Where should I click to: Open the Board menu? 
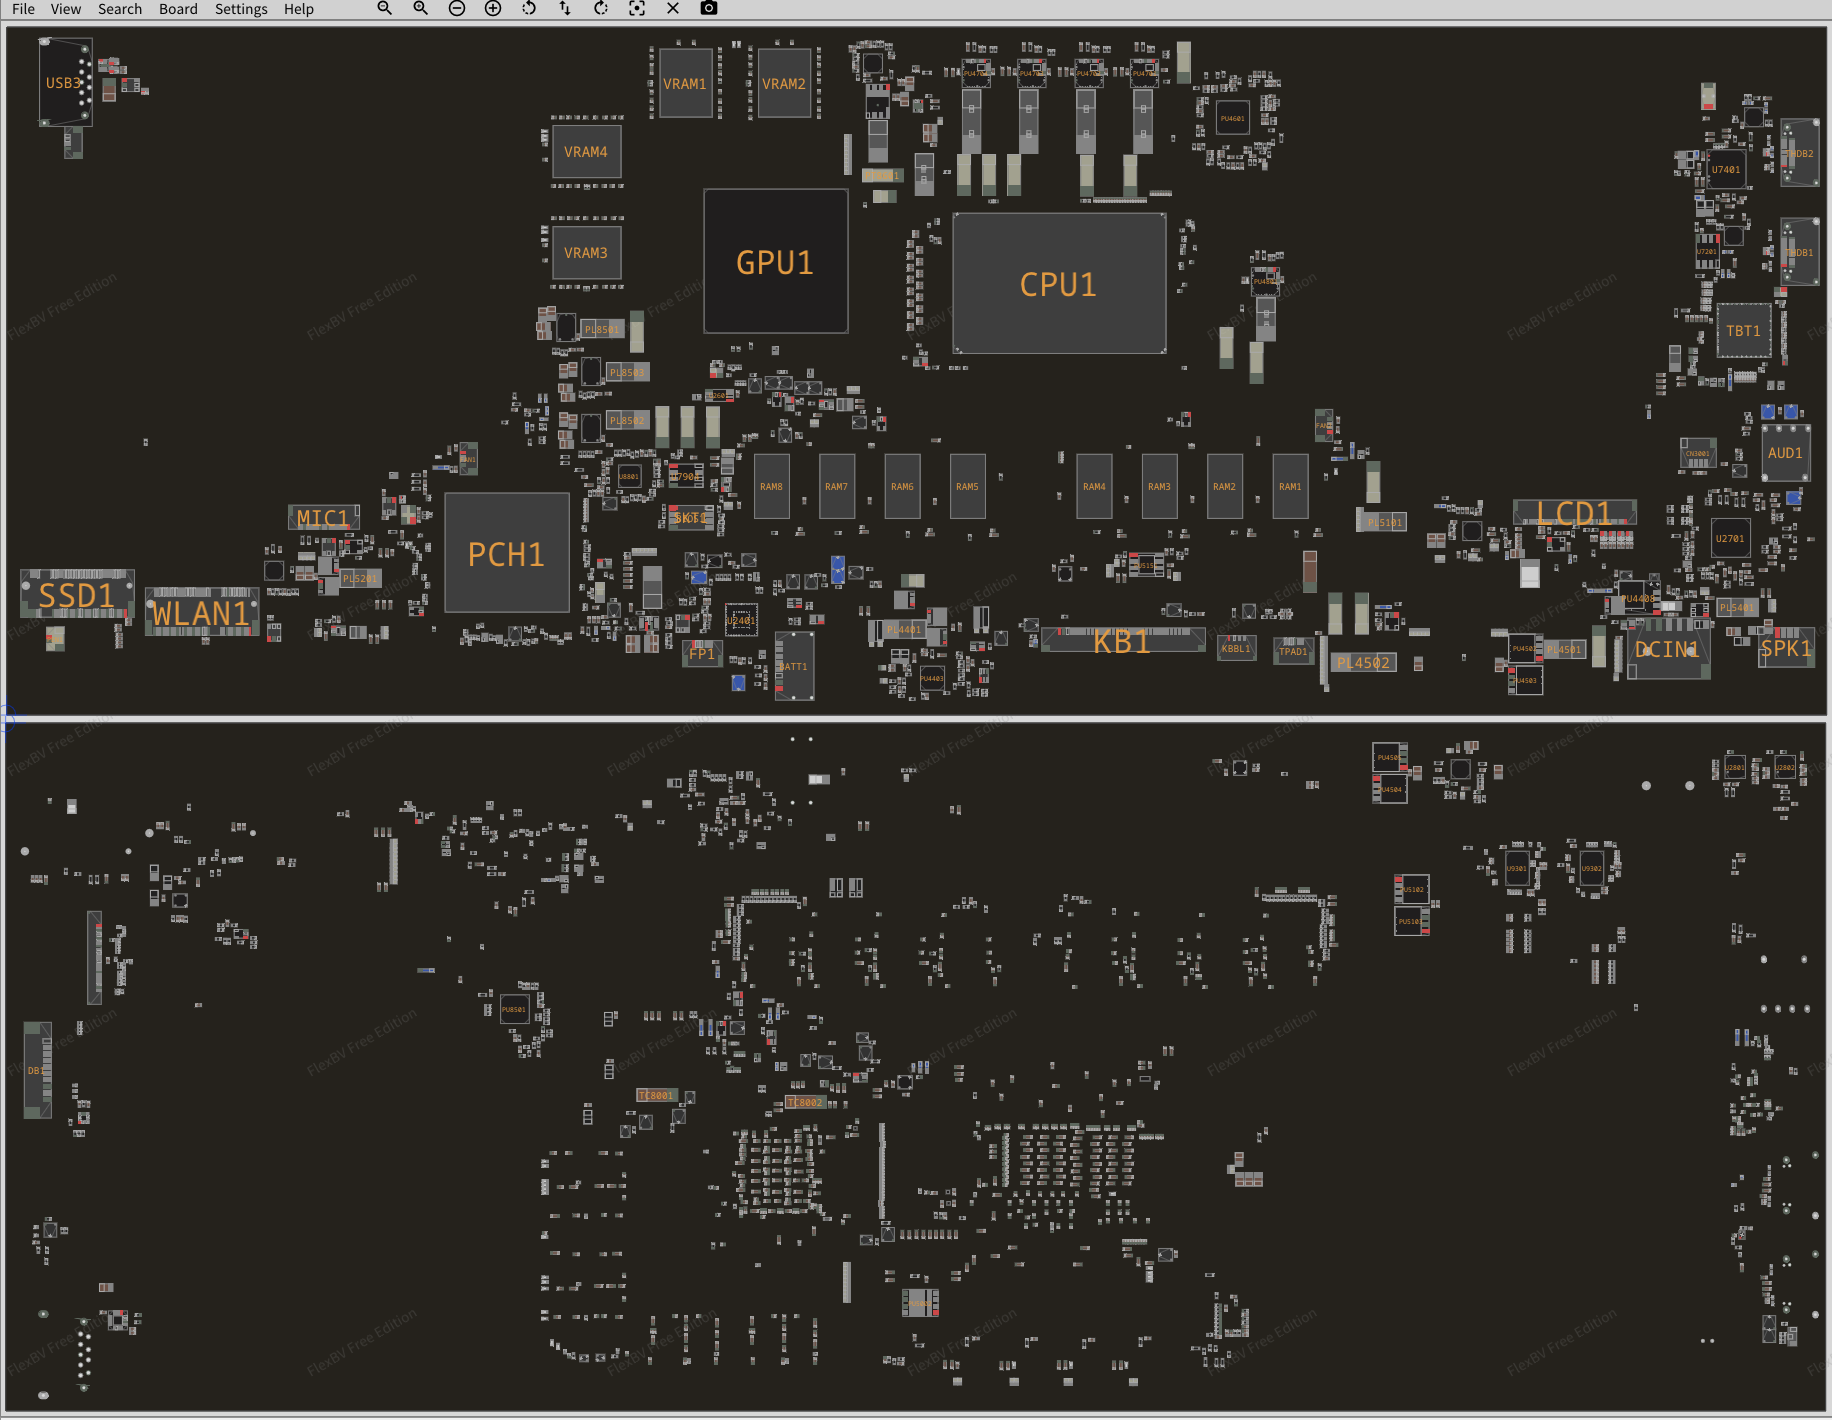point(178,9)
